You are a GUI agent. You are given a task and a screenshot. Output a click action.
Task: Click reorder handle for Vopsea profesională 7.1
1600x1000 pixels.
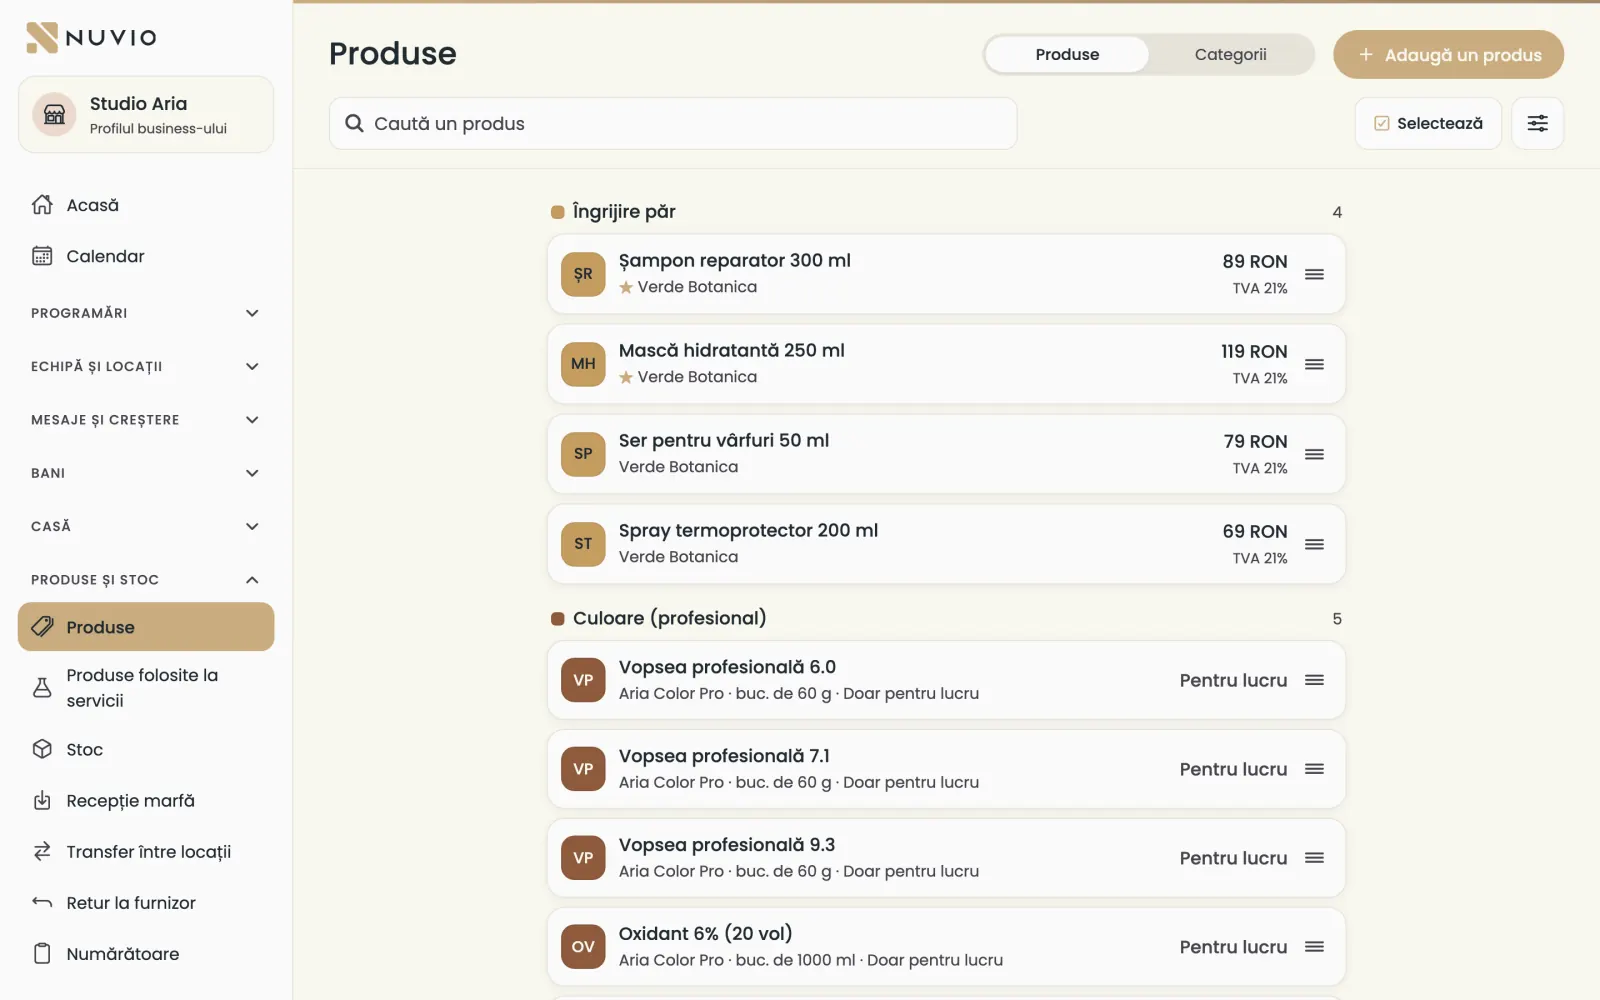coord(1314,769)
